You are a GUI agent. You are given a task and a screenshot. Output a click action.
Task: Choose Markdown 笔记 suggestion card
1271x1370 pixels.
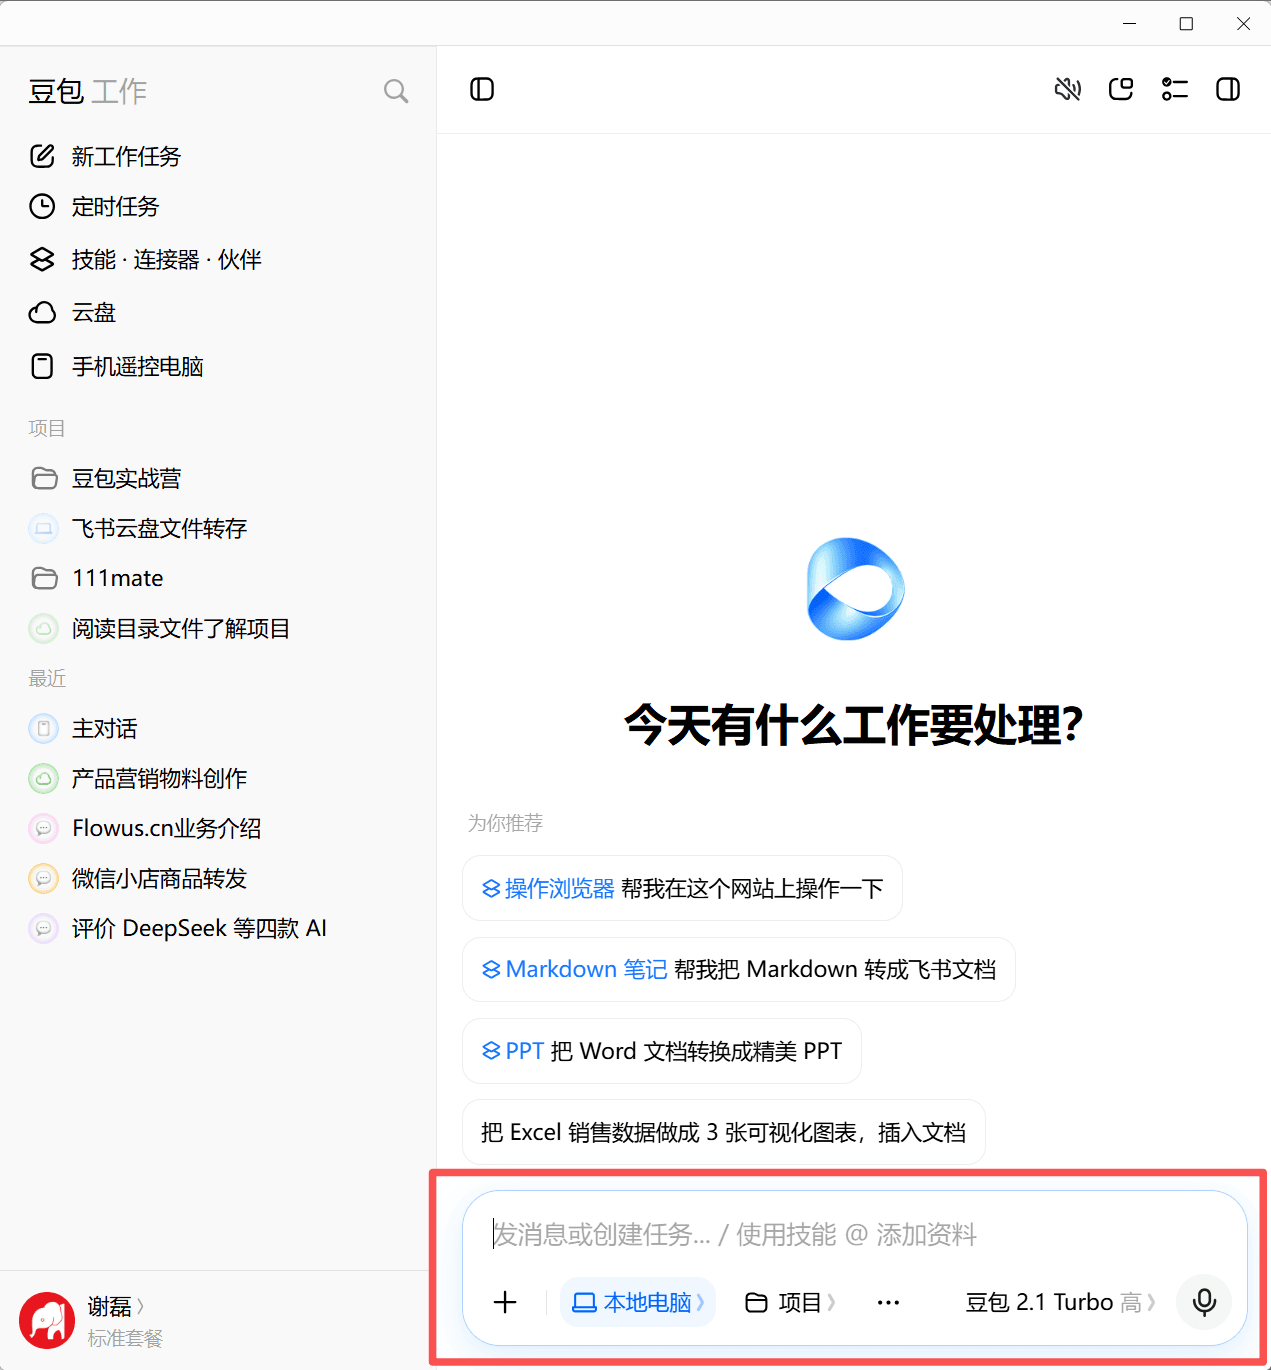[x=739, y=969]
